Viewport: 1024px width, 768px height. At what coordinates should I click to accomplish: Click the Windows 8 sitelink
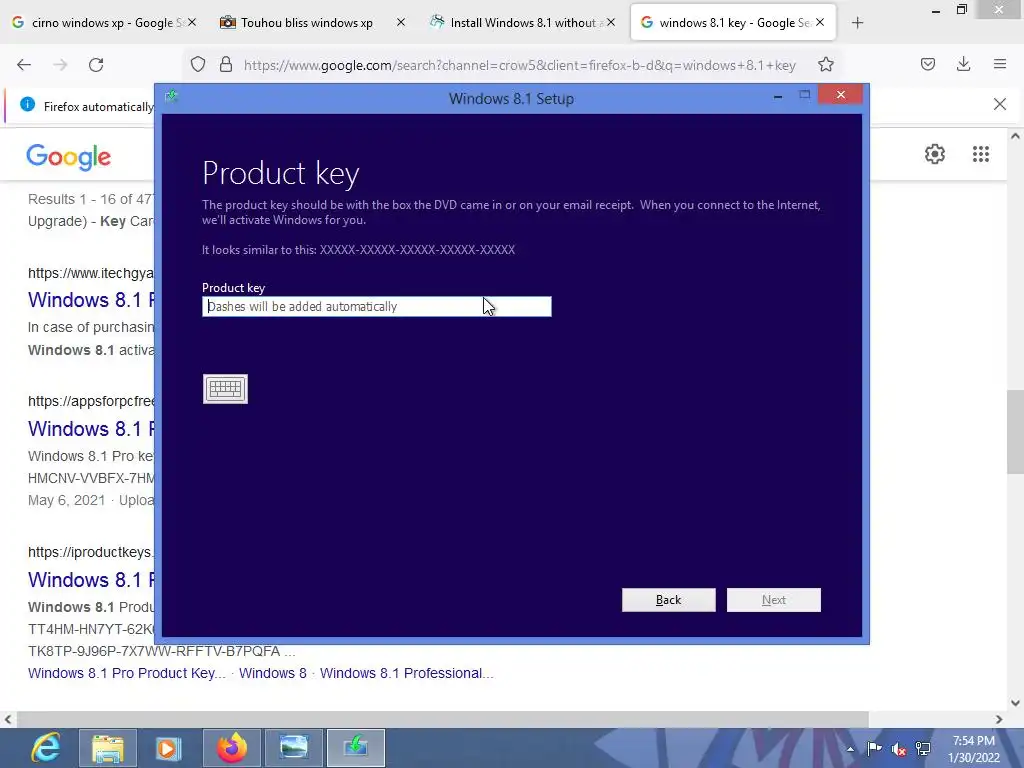tap(272, 673)
